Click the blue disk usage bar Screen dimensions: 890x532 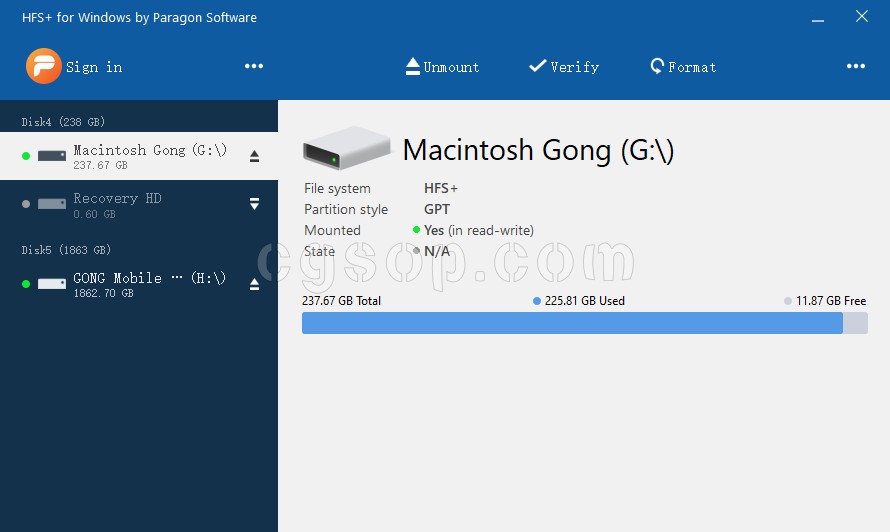pos(572,323)
